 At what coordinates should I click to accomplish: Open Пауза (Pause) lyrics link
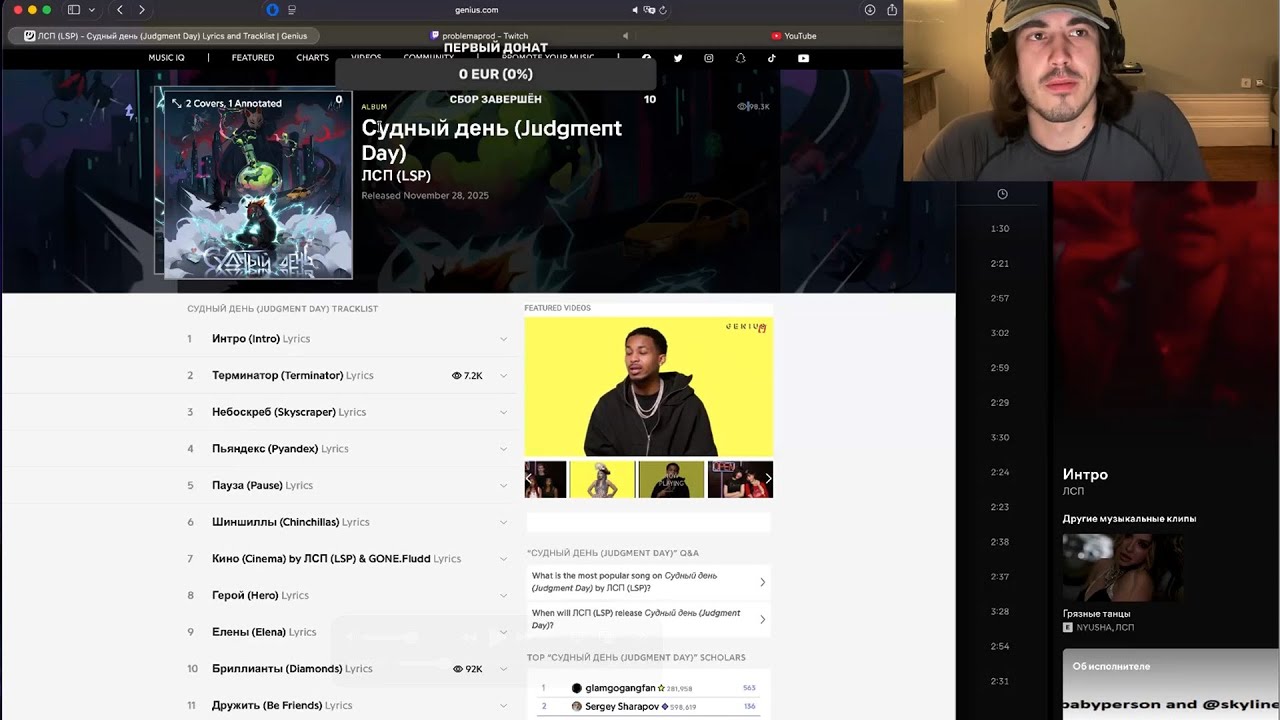pyautogui.click(x=262, y=486)
